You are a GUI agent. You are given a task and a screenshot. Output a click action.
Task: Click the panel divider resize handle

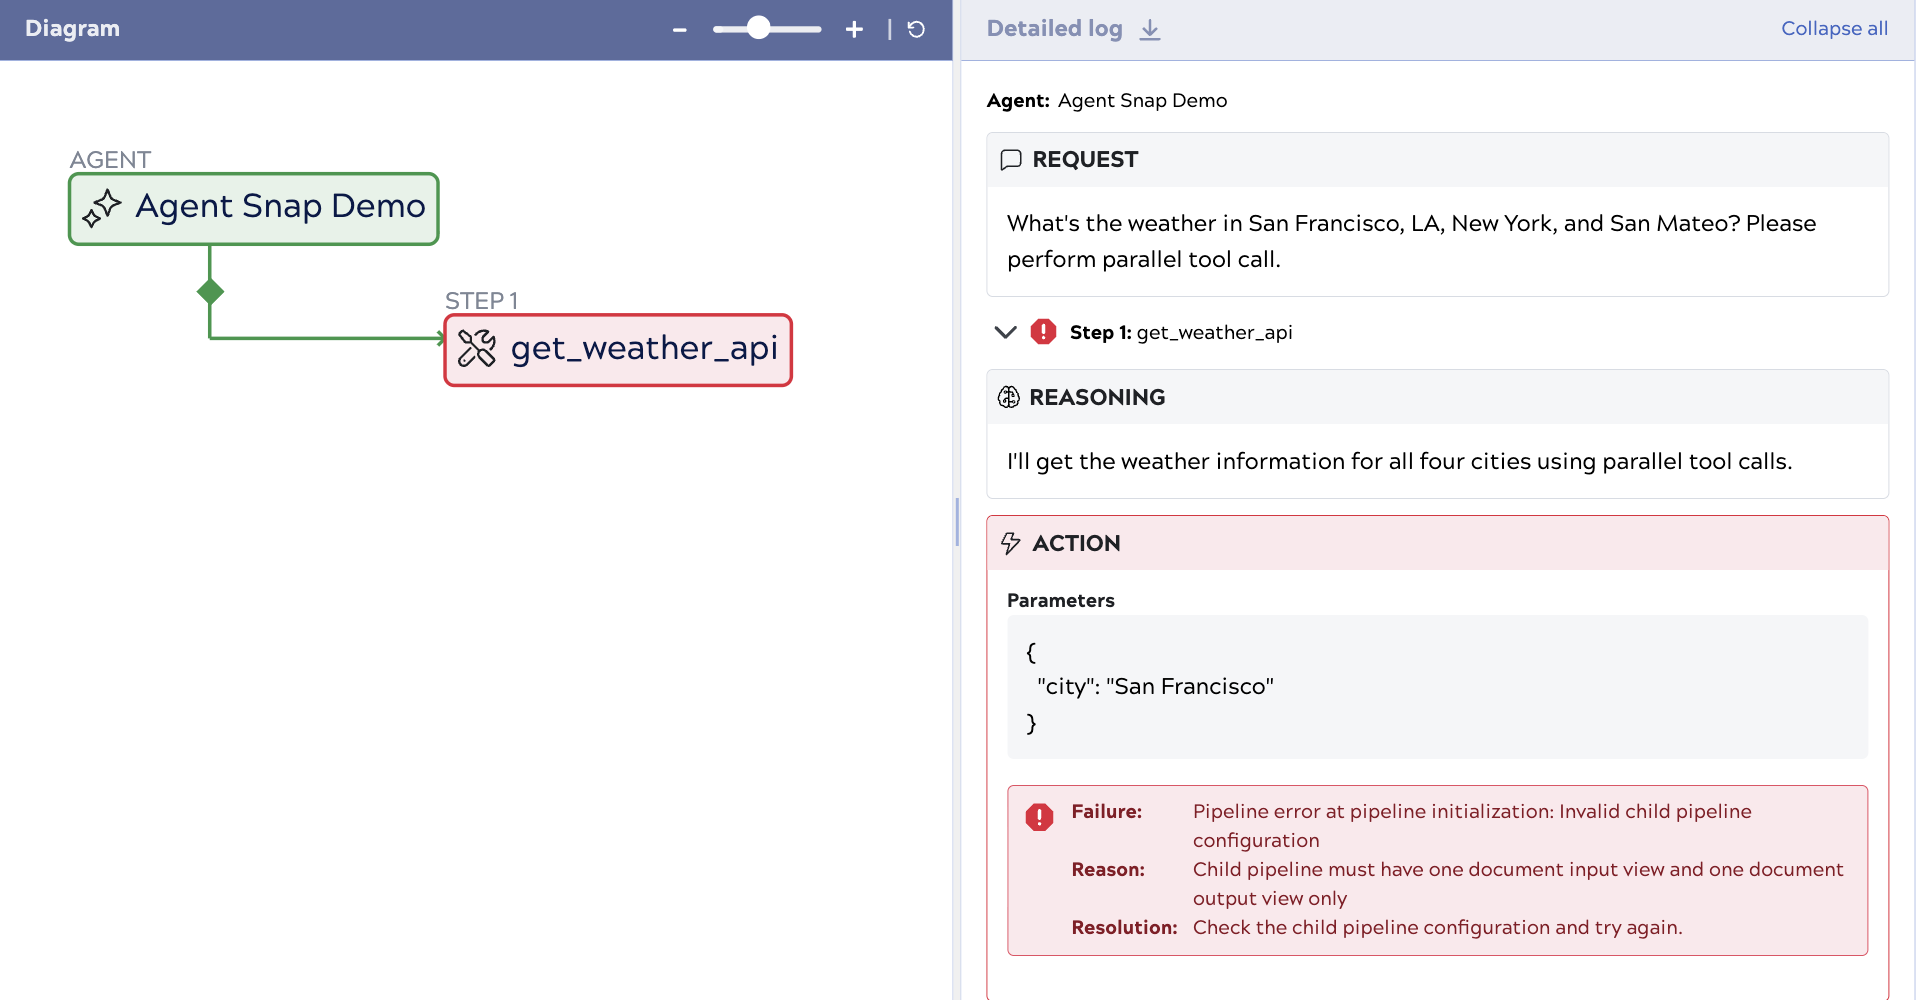[957, 522]
